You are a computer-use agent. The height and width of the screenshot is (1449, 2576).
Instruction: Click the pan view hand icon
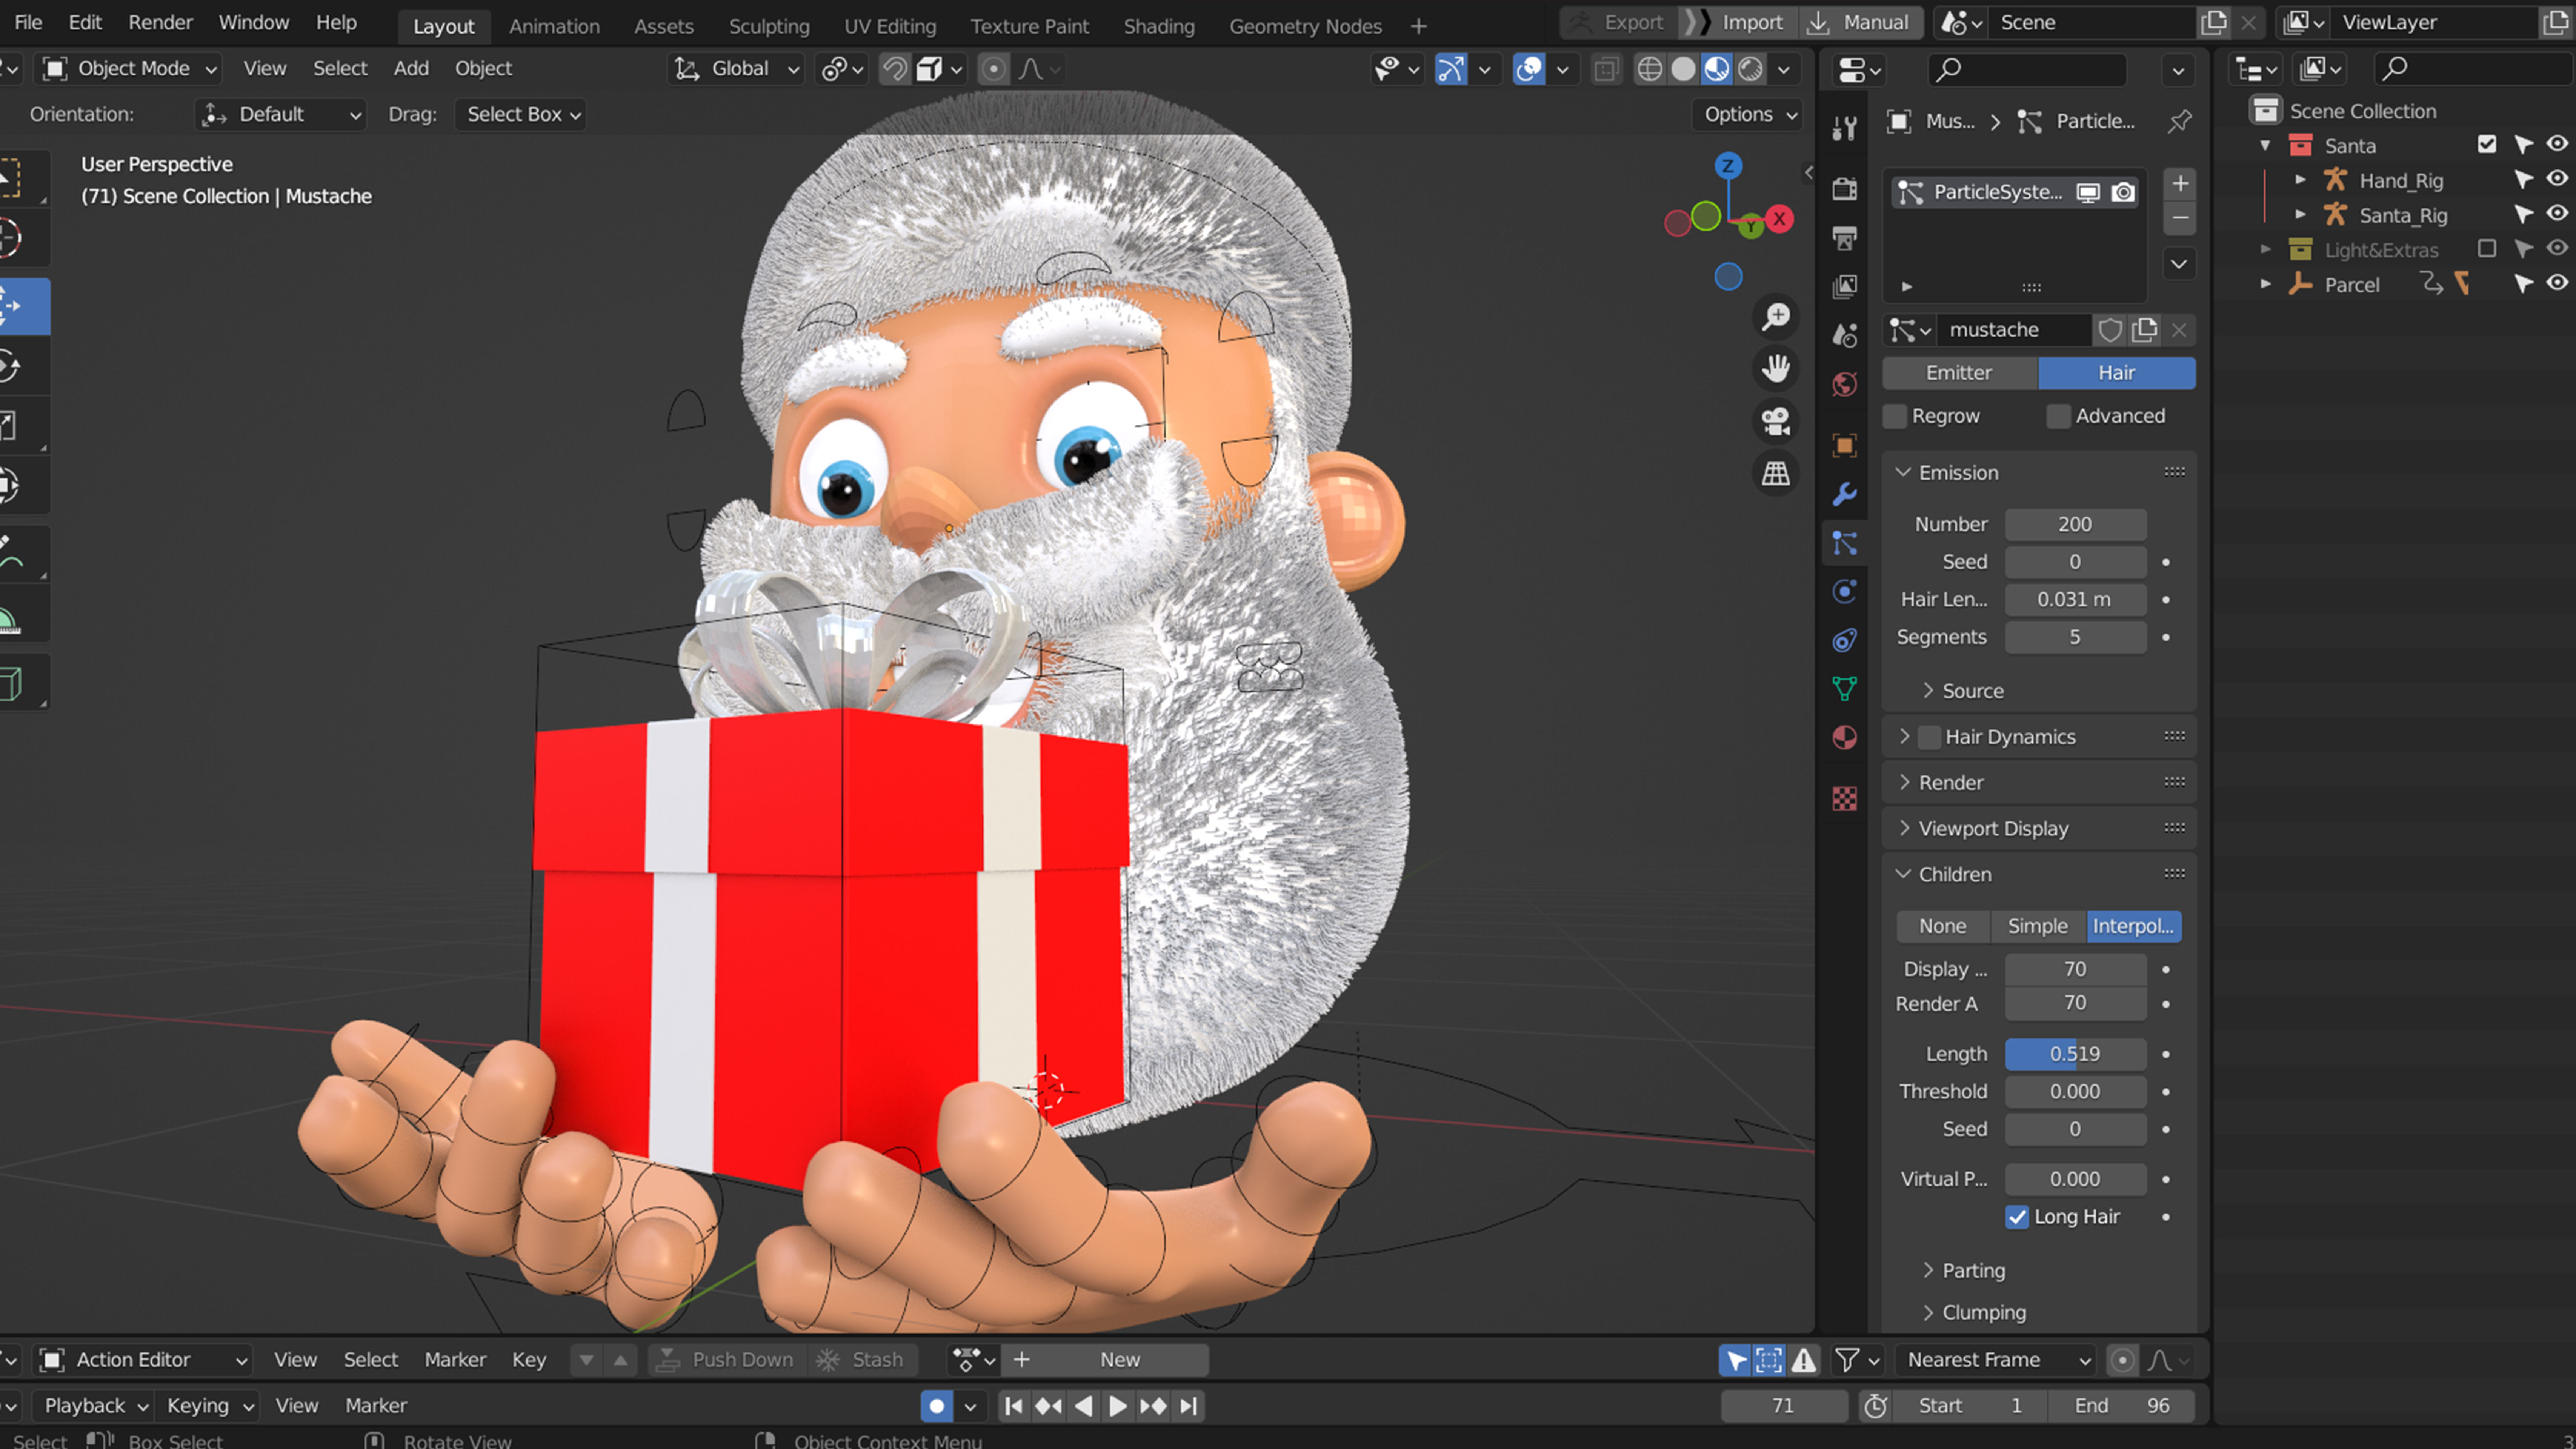click(1776, 369)
